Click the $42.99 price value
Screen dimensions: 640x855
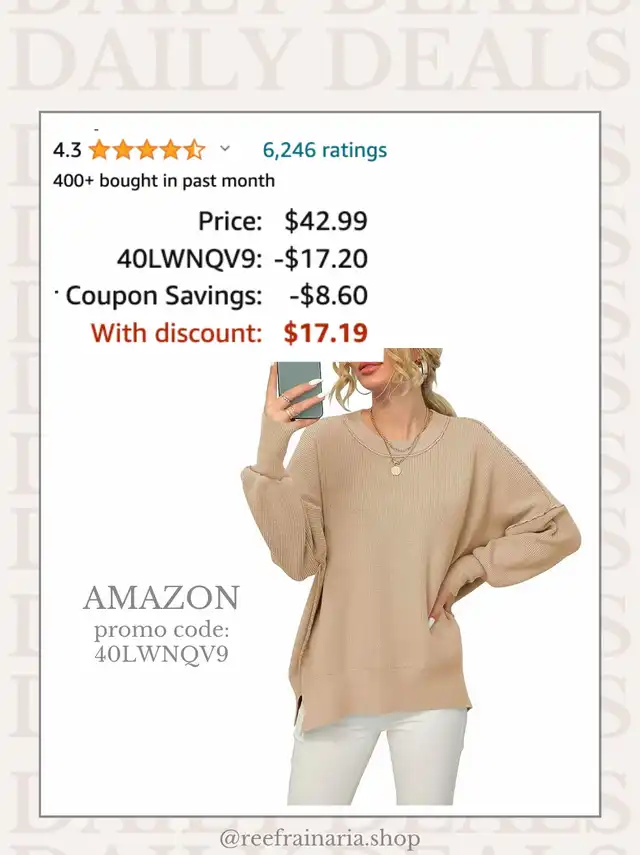326,221
